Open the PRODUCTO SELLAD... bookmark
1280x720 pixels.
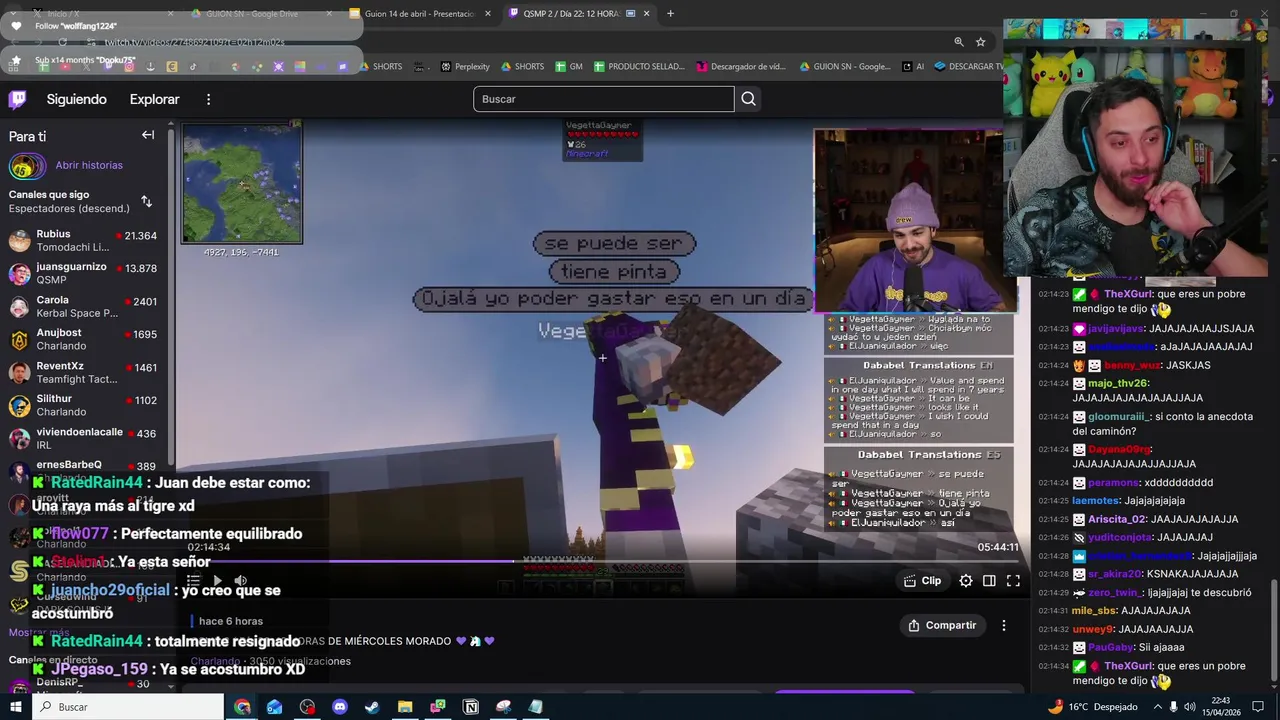[639, 67]
